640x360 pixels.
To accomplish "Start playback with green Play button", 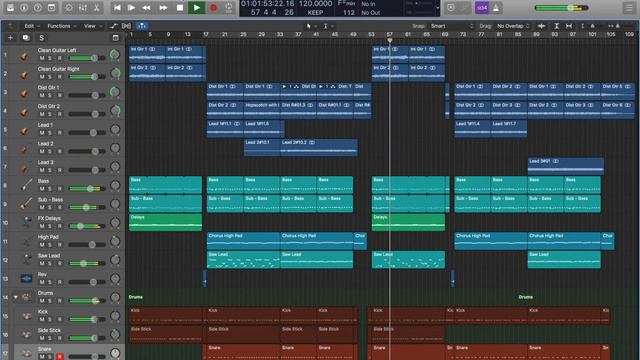I will coord(197,8).
